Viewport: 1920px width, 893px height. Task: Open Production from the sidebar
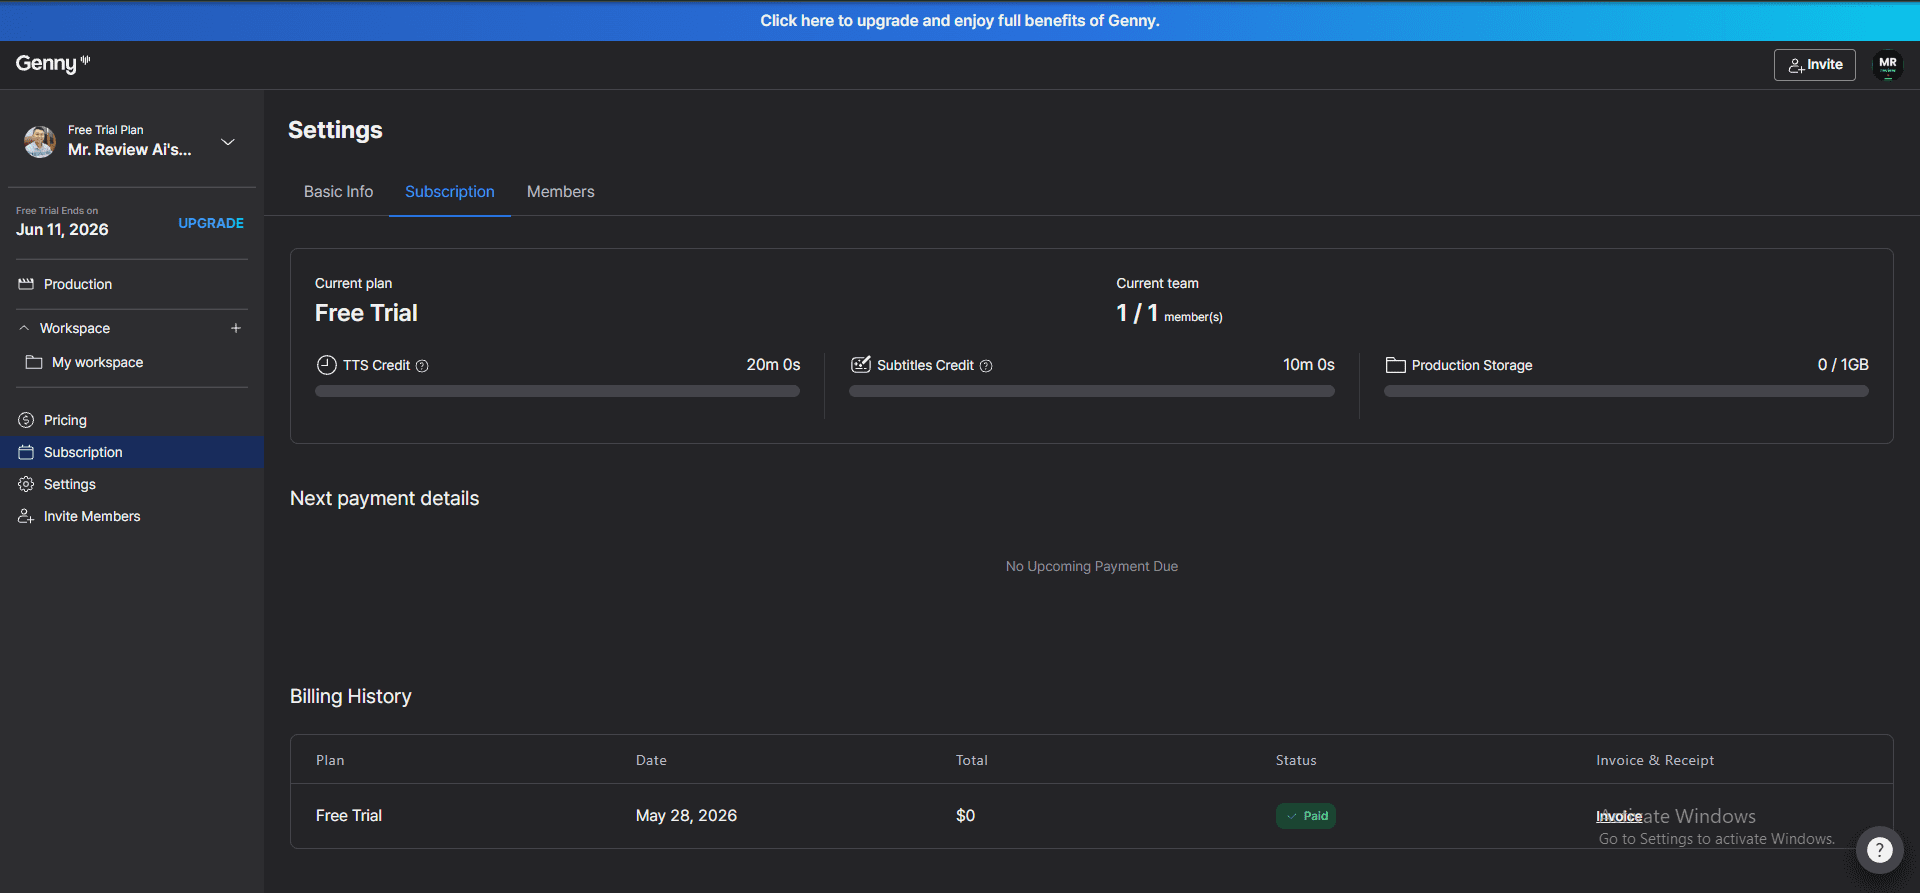point(132,285)
